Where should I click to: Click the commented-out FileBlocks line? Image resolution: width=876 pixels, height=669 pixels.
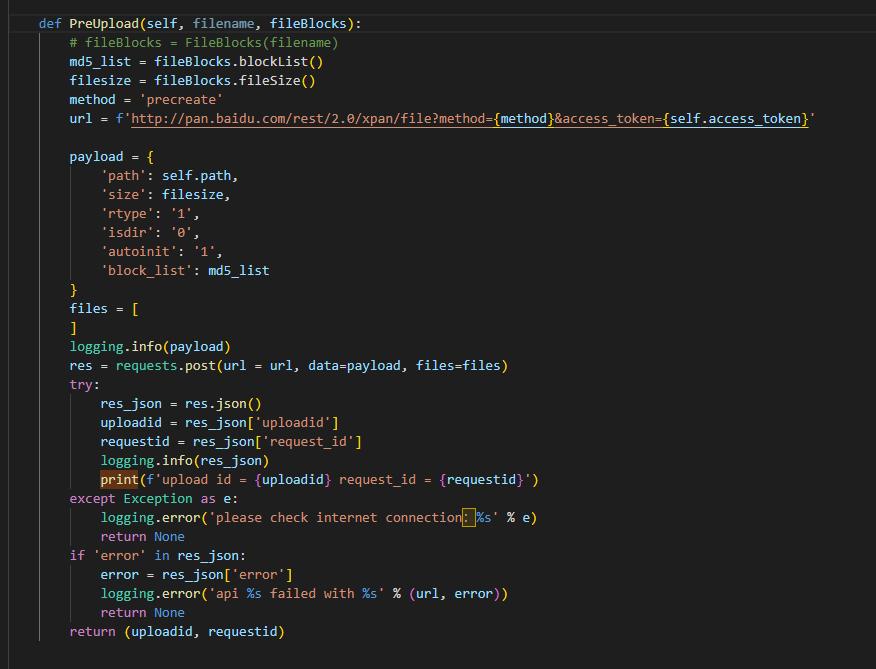click(204, 43)
